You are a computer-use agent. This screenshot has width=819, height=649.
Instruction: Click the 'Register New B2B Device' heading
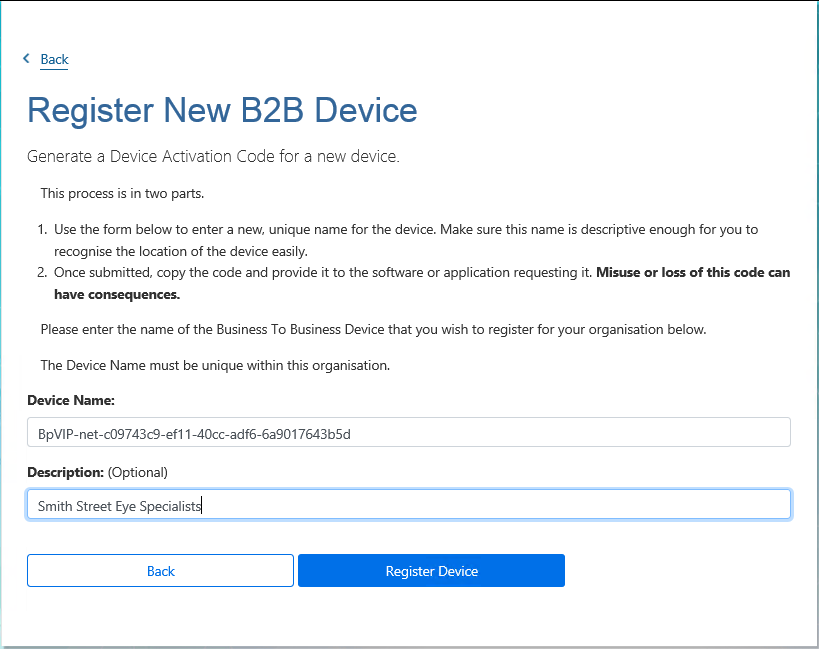click(222, 110)
